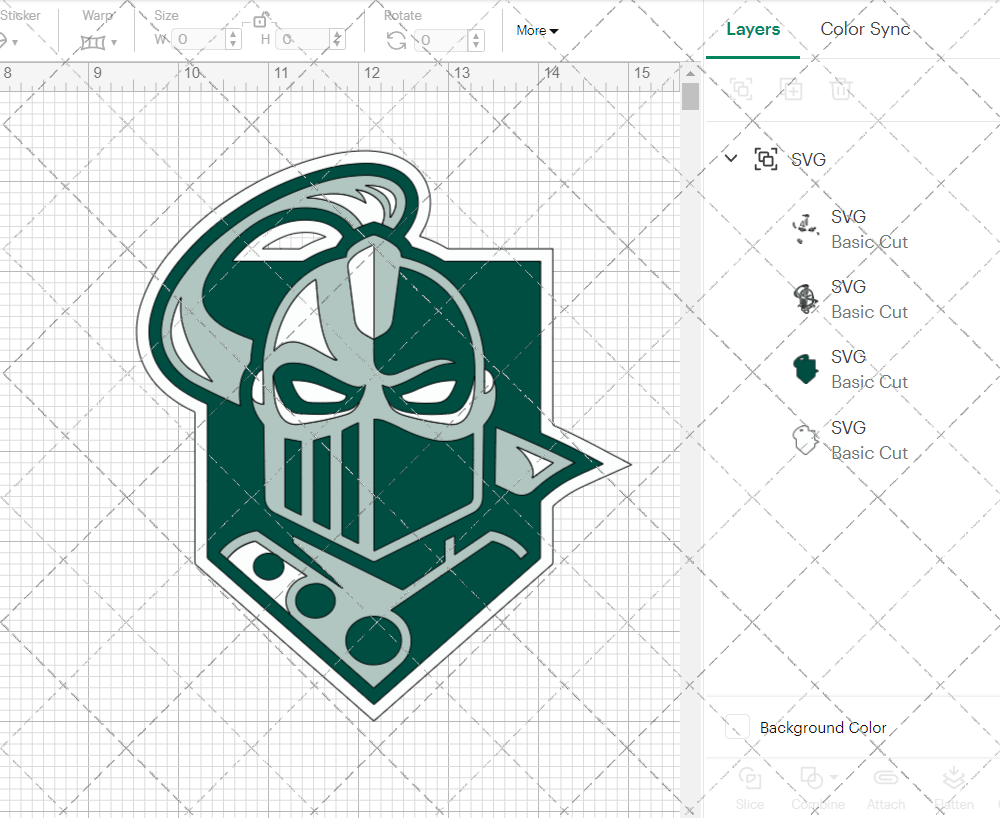Click the Rotate icon in the toolbar

(x=396, y=38)
